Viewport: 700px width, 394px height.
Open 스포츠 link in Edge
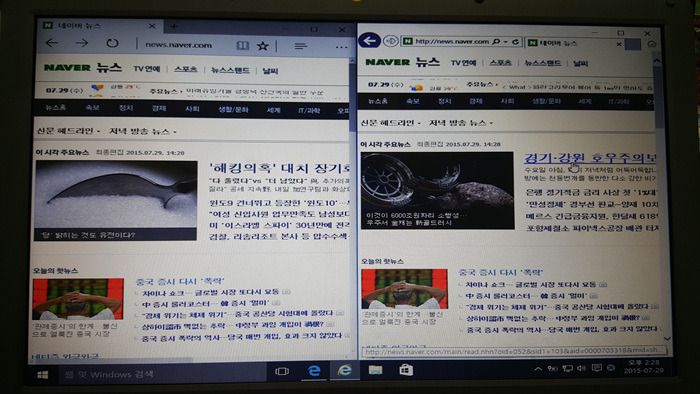tap(186, 69)
